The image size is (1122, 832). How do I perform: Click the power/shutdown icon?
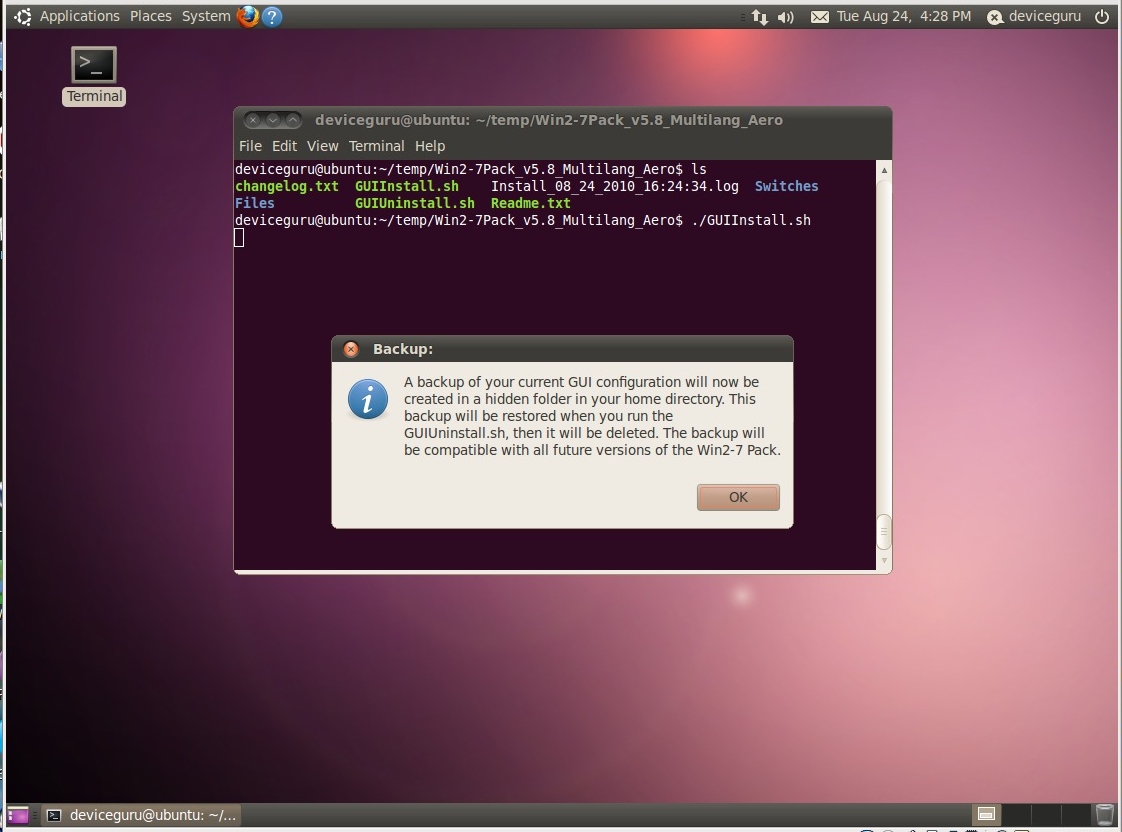1103,16
